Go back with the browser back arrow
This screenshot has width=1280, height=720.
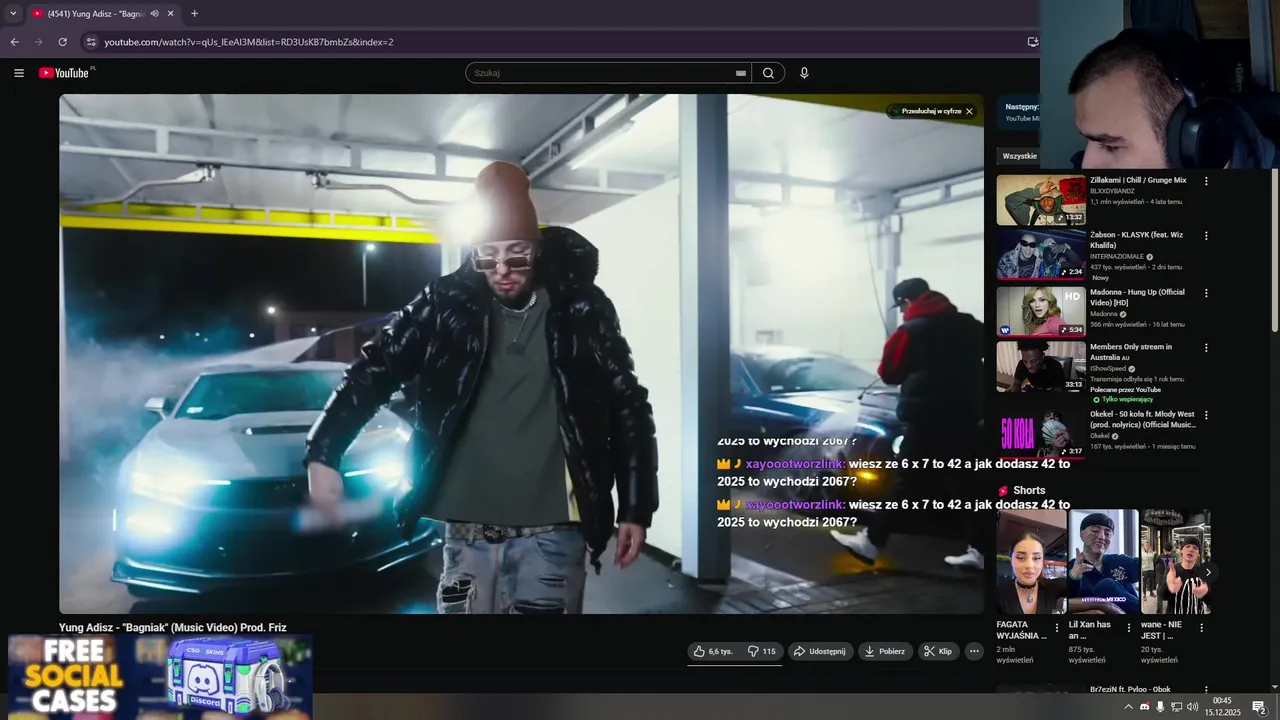[14, 42]
